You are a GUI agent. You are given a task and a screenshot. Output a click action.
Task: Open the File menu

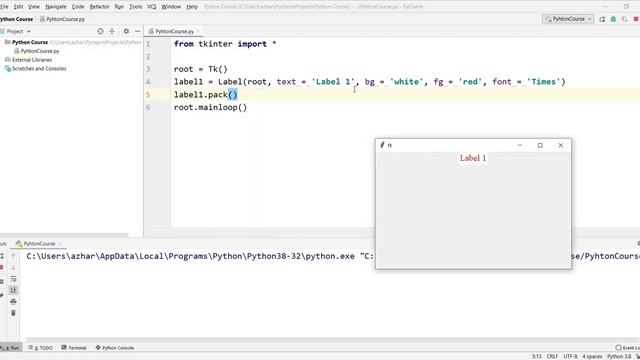(4, 7)
